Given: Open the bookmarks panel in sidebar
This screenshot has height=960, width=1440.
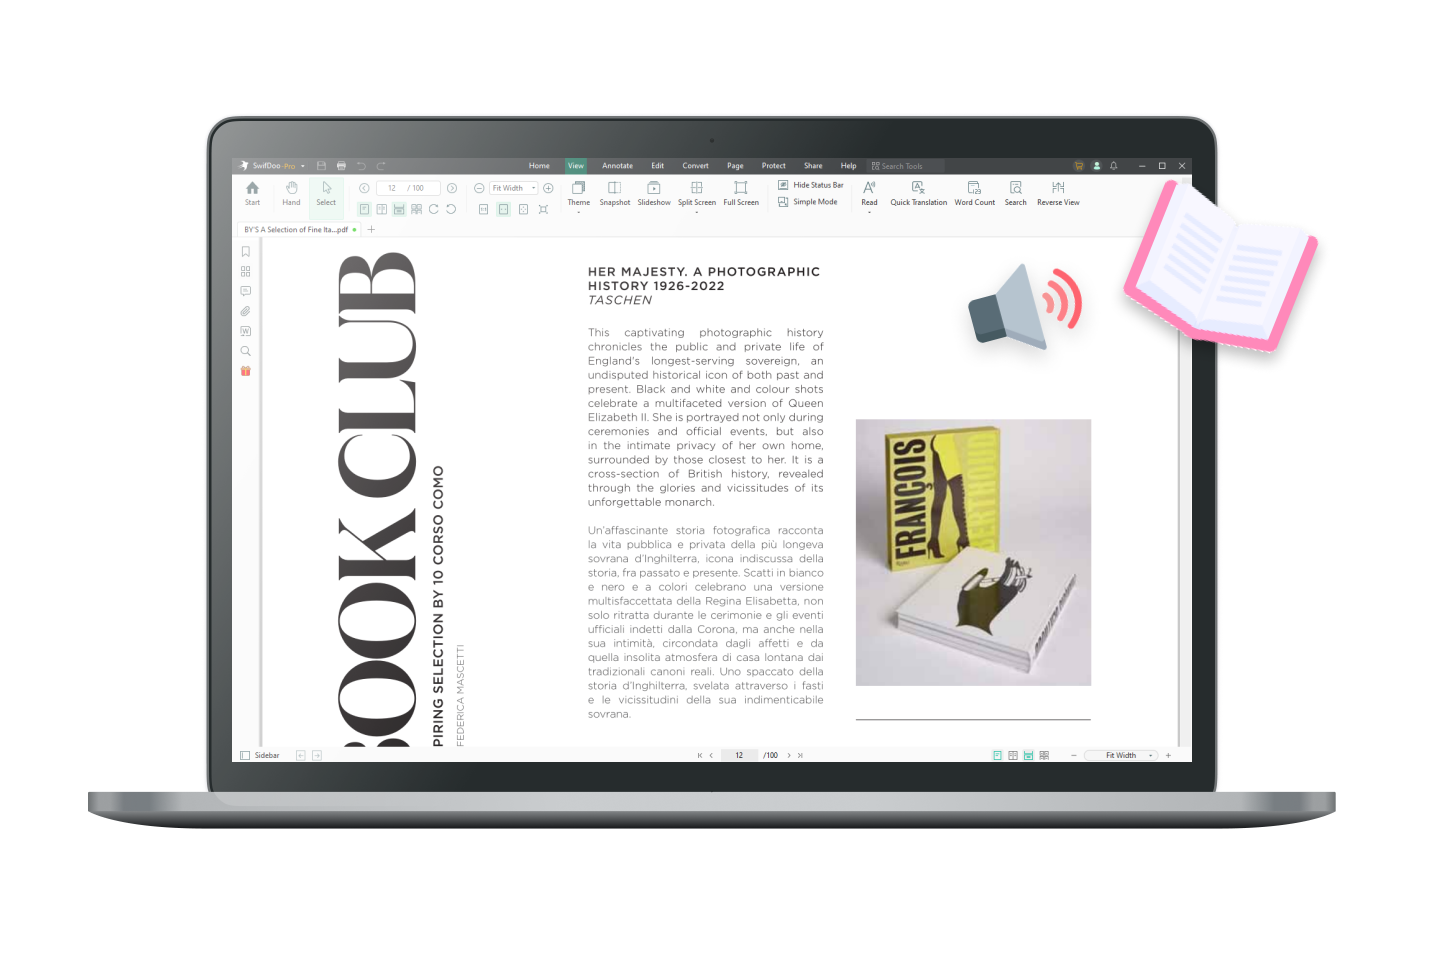Looking at the screenshot, I should coord(245,252).
